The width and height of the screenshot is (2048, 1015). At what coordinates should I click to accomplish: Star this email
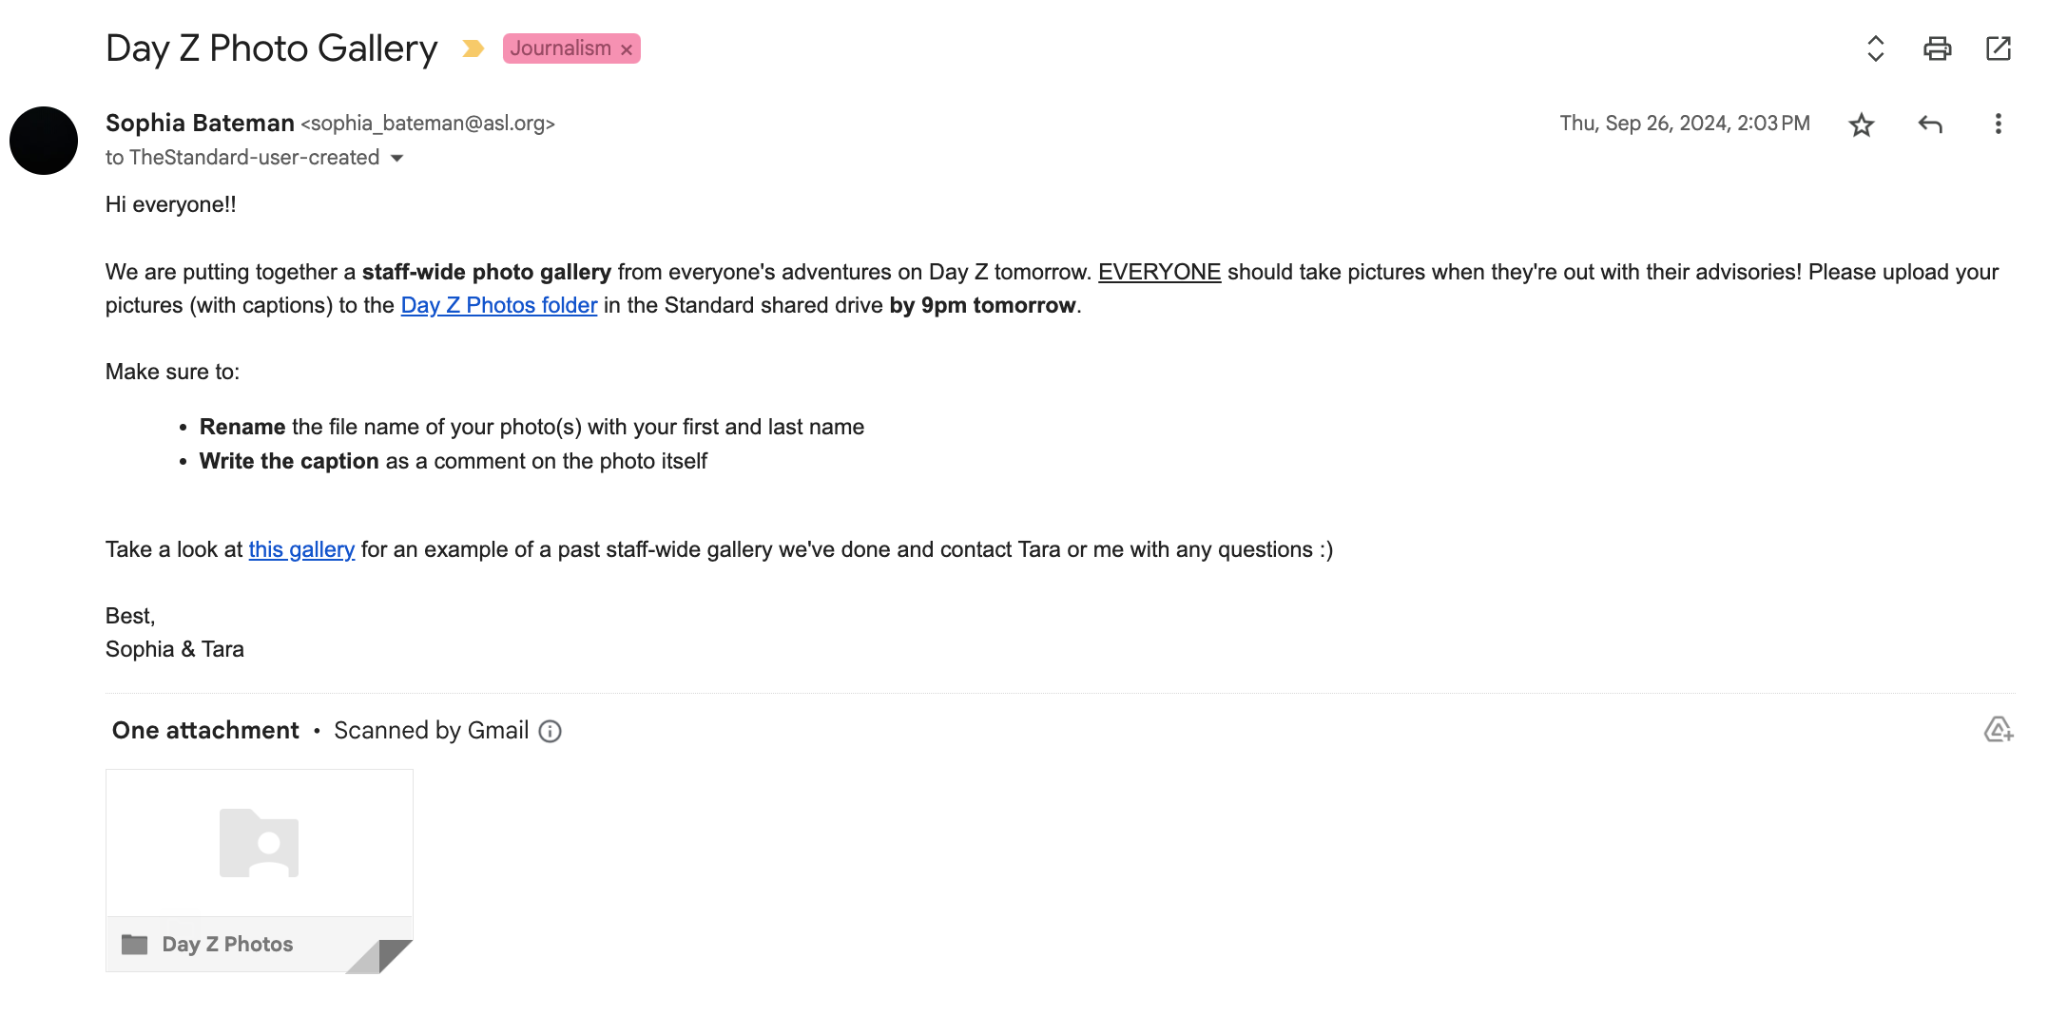click(x=1860, y=125)
